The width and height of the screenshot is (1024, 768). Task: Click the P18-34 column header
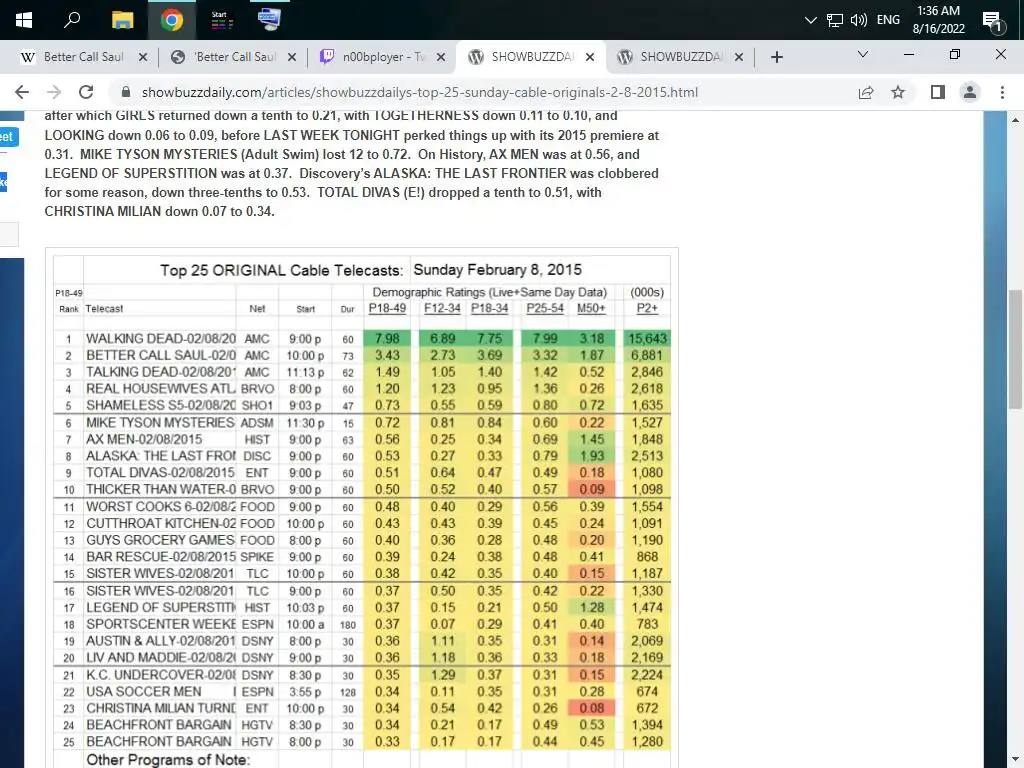point(490,308)
